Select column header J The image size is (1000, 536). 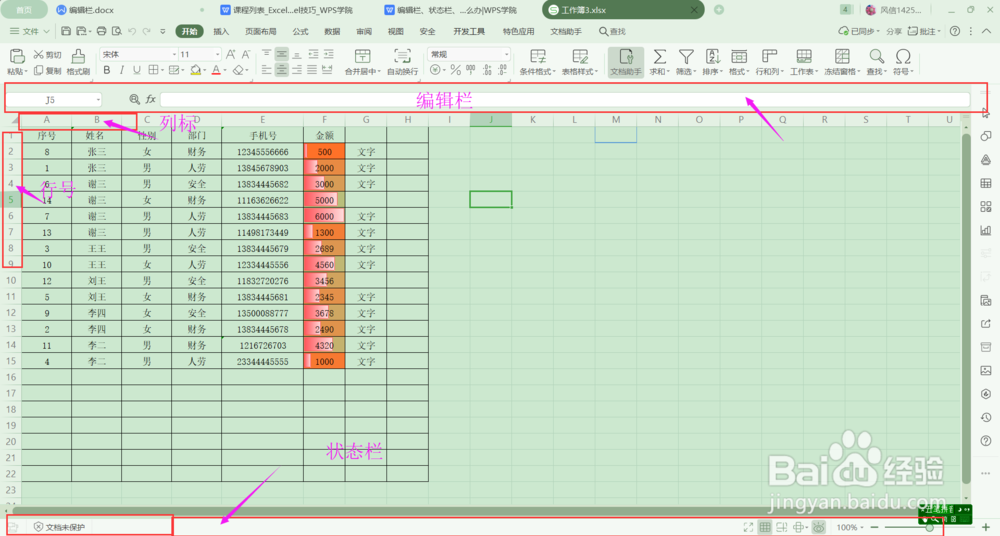(490, 119)
